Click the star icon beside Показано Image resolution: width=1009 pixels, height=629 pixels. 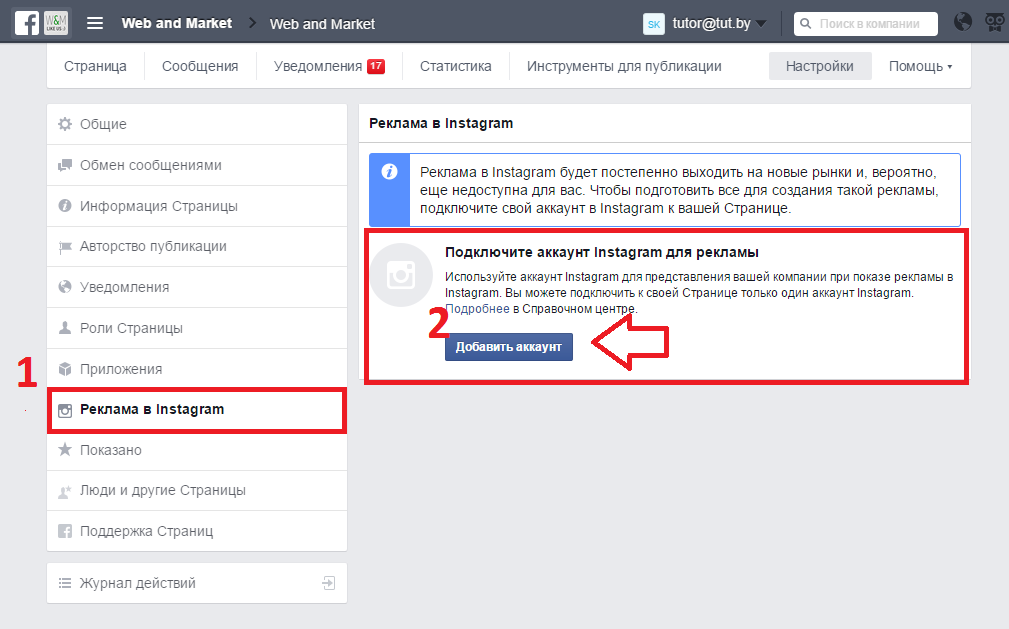pos(65,449)
